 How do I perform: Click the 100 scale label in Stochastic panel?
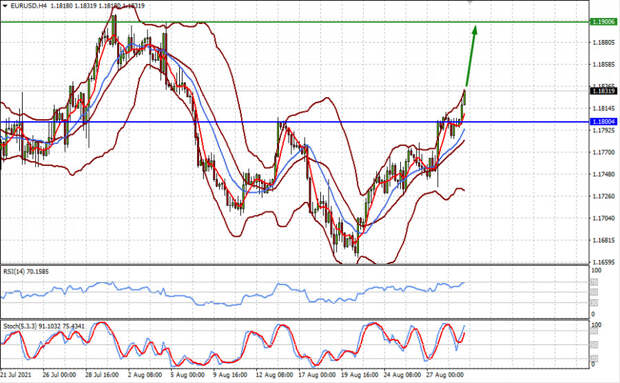pos(596,325)
